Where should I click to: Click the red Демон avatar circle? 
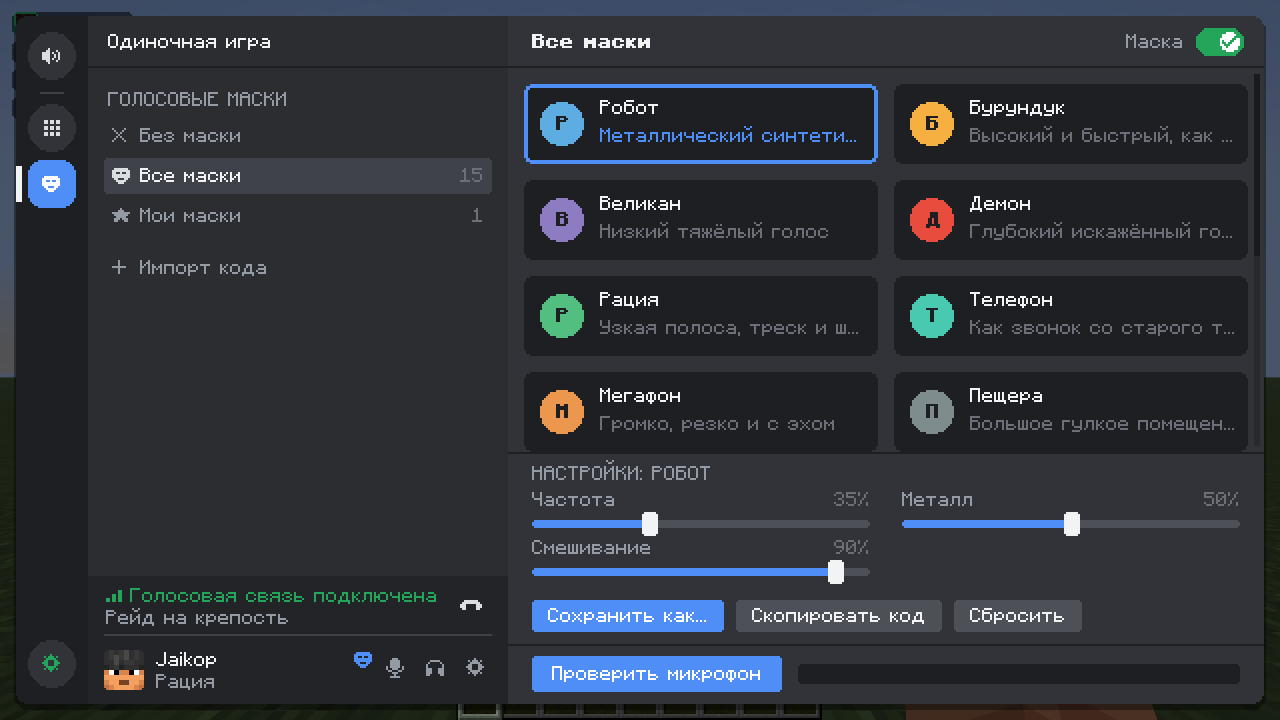(932, 220)
